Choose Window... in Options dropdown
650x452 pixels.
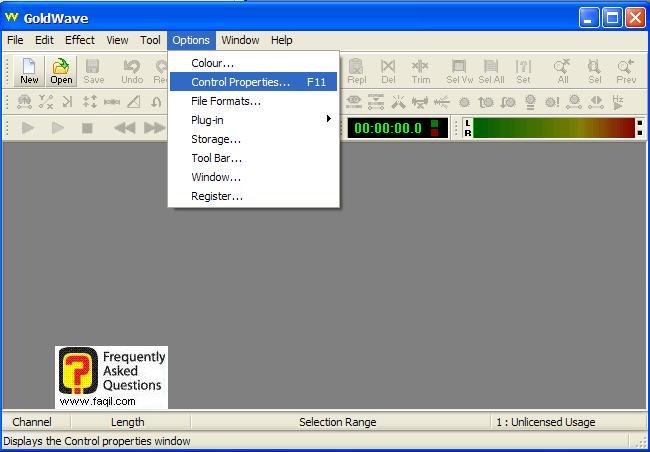click(x=253, y=177)
